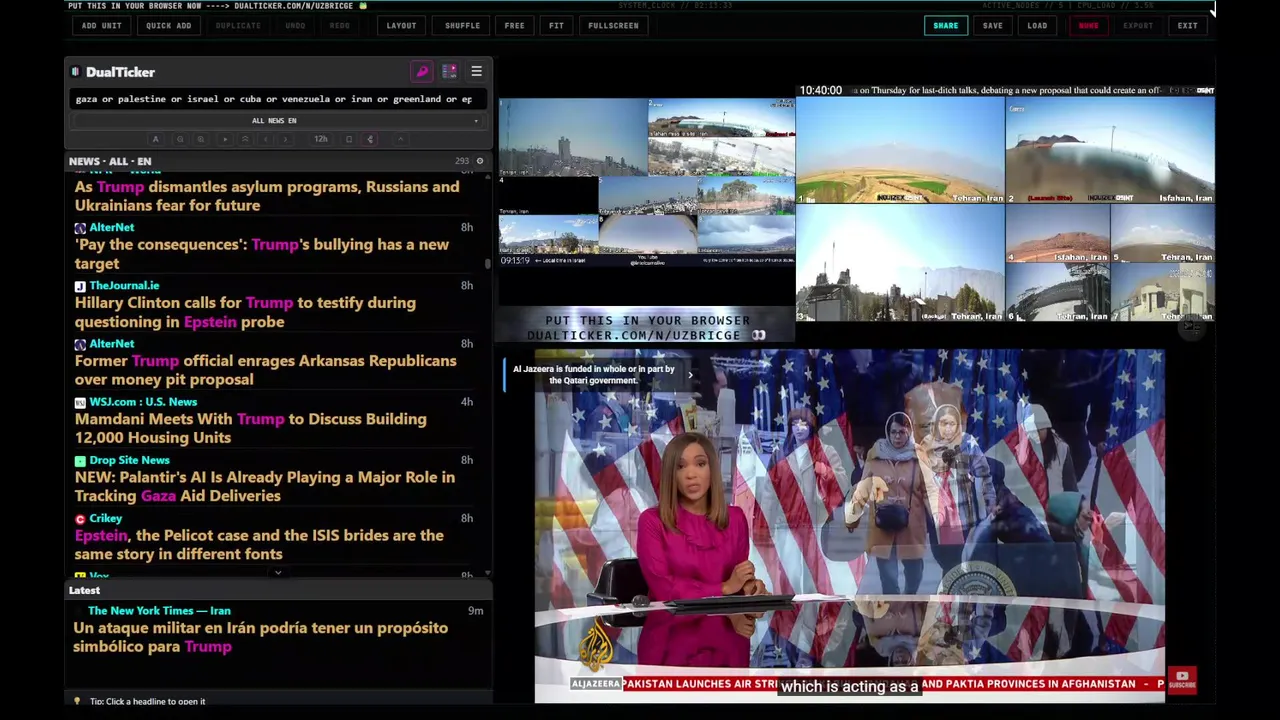Select the FREE layout mode
1280x720 pixels.
tap(514, 25)
